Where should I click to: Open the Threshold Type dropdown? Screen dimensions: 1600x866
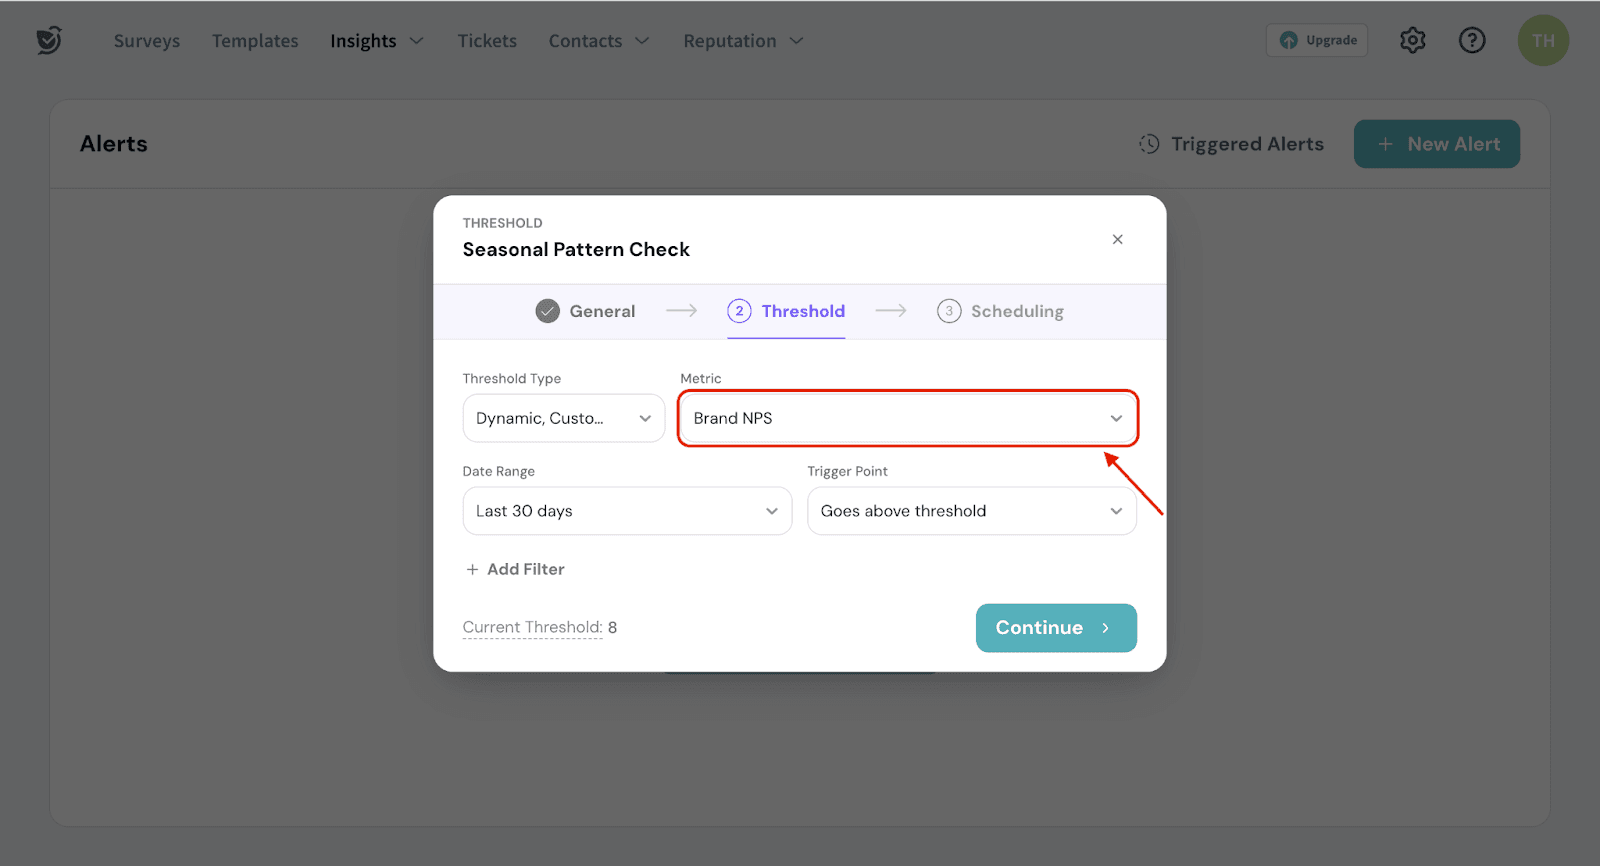click(x=563, y=418)
